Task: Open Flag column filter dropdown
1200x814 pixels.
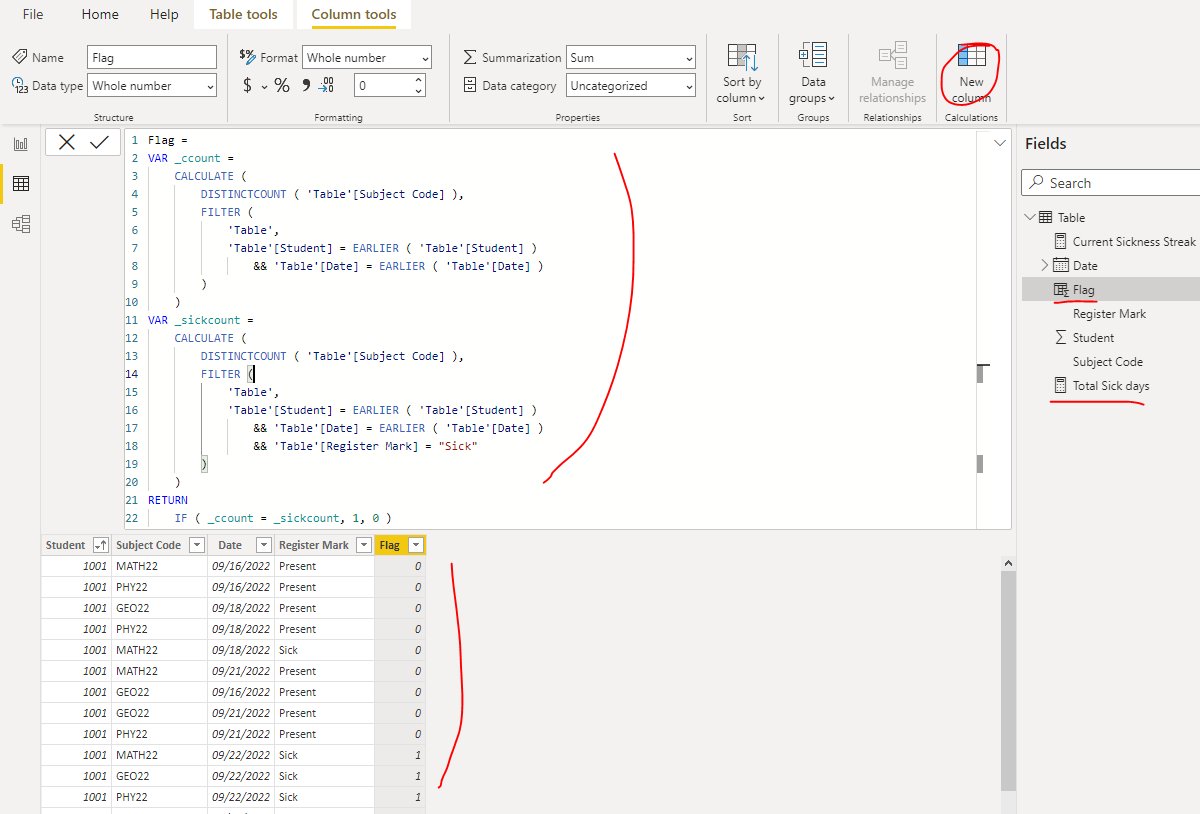Action: pyautogui.click(x=415, y=545)
